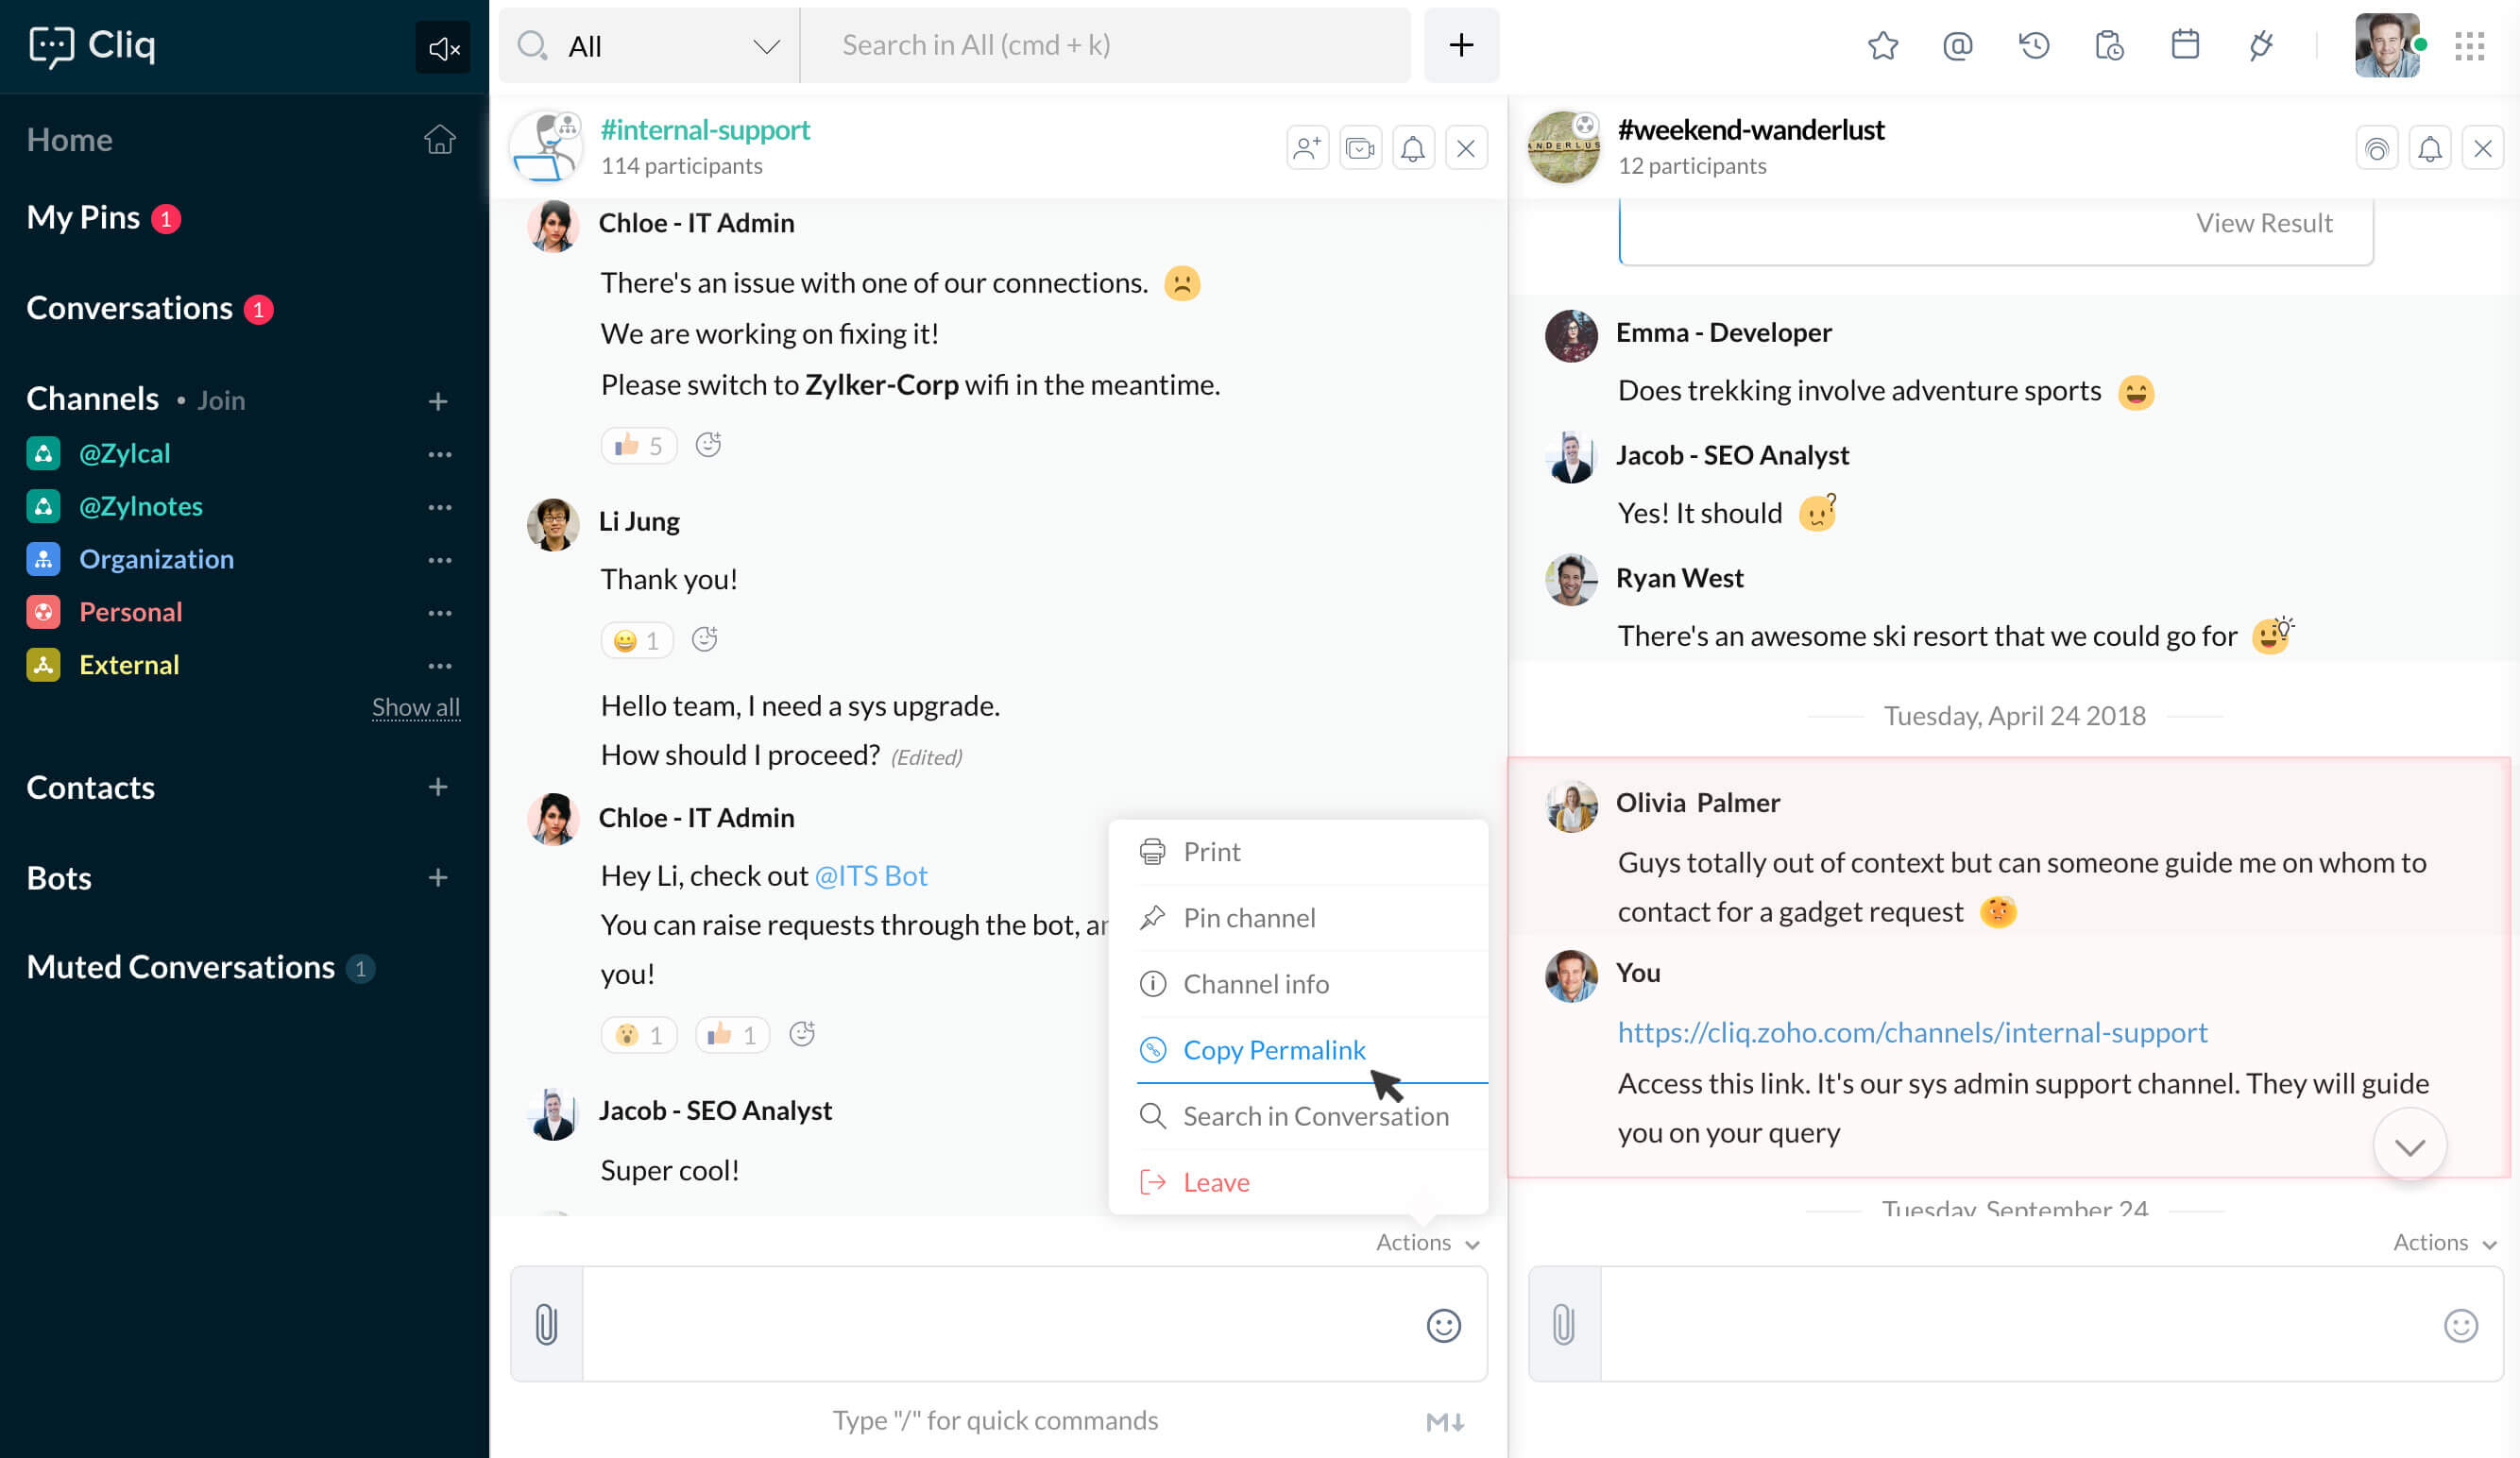Click add participant icon in #internal-support

tap(1307, 148)
